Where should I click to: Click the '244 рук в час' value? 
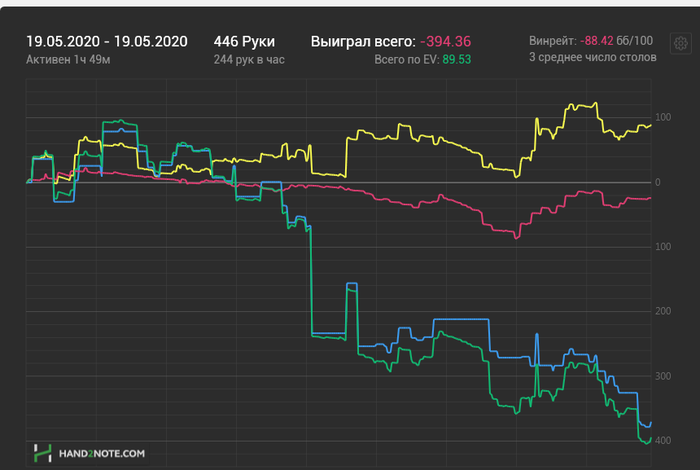pyautogui.click(x=249, y=59)
